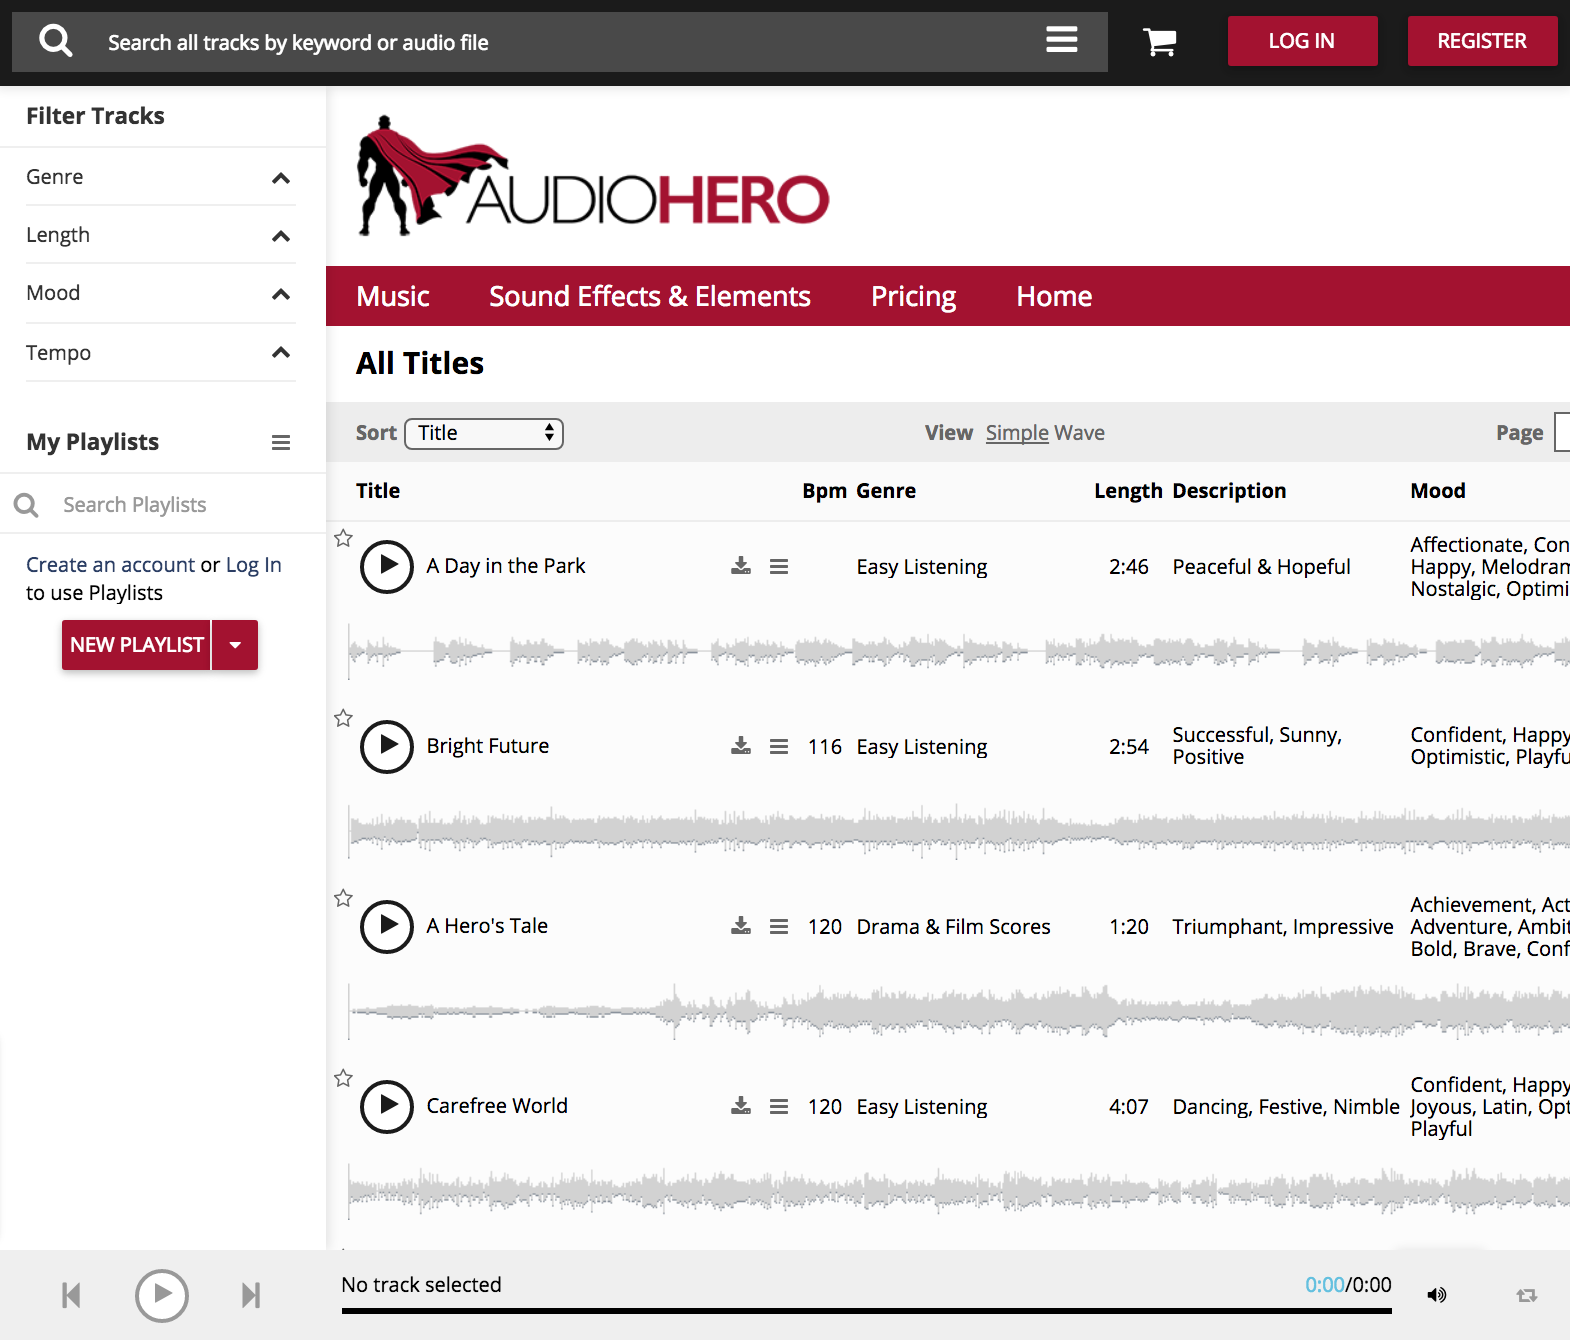Open Sound Effects & Elements menu
This screenshot has height=1340, width=1570.
pos(650,297)
